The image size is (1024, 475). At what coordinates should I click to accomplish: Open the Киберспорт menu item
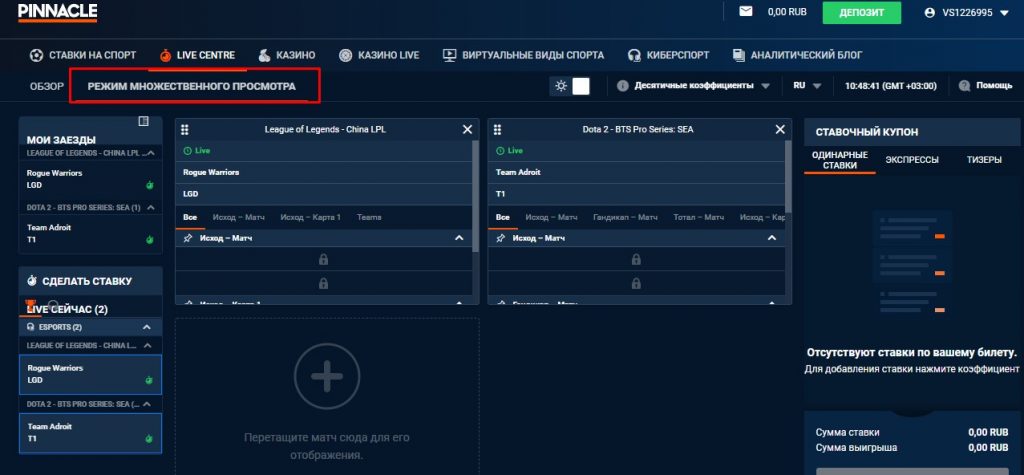click(664, 55)
